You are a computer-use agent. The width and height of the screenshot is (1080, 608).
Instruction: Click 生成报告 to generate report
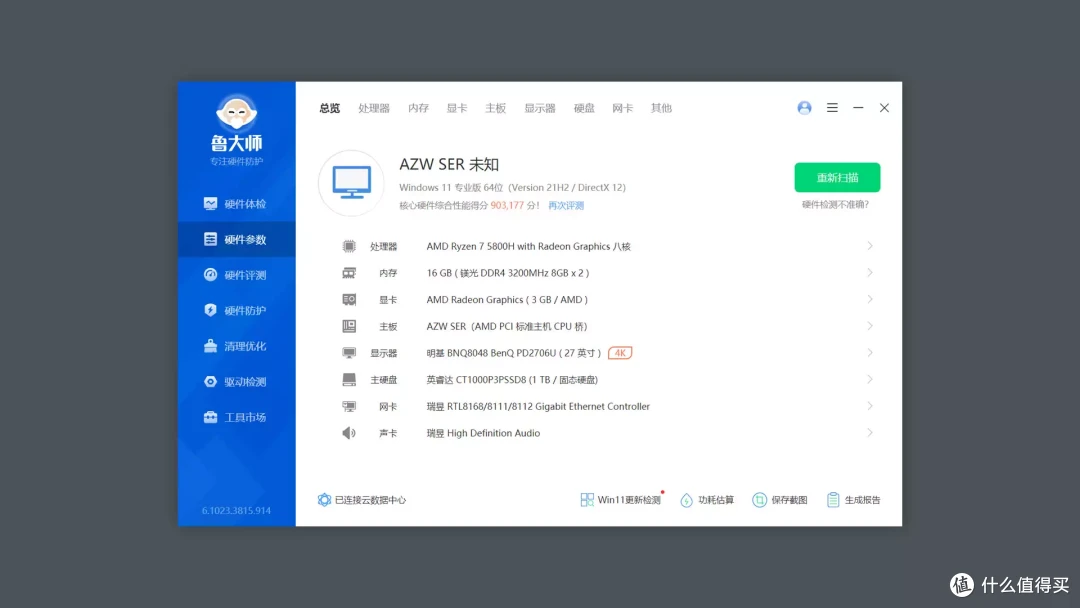click(853, 500)
